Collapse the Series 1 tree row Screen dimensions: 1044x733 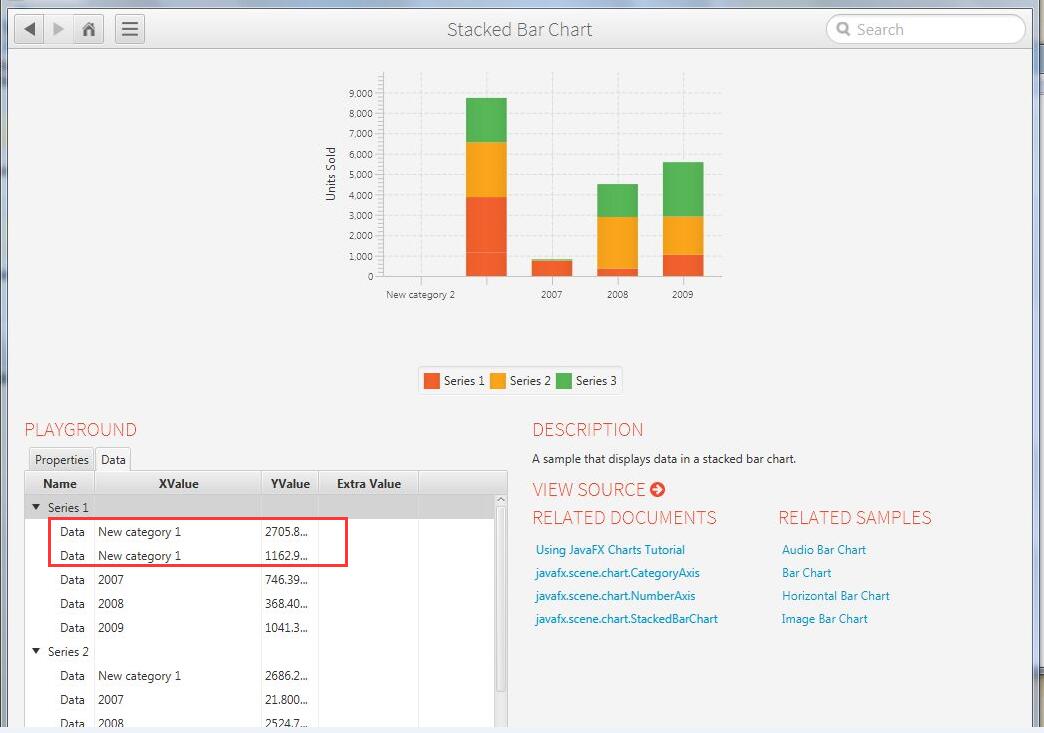pos(37,508)
